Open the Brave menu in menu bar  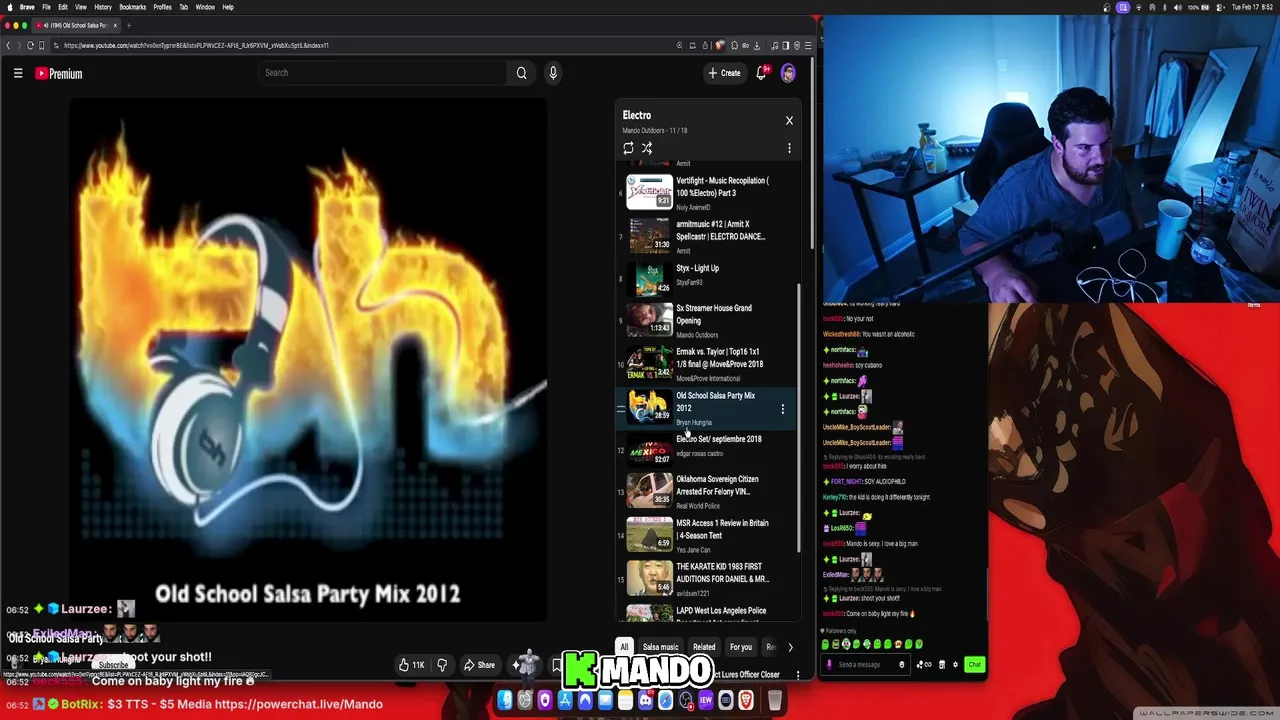pos(27,7)
